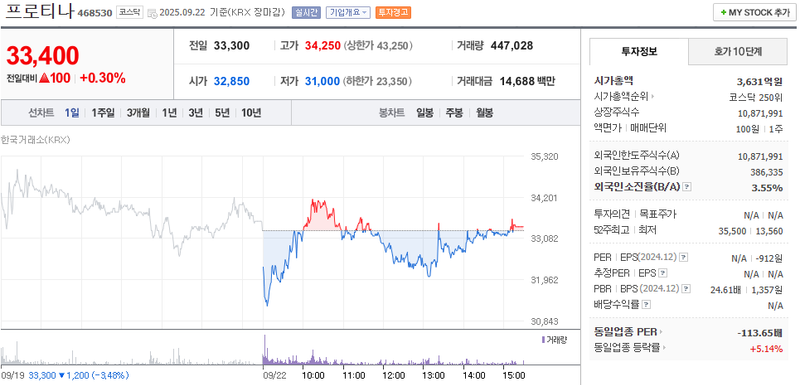
Task: Expand the 동일업종 등락률 arrow link
Action: [664, 348]
